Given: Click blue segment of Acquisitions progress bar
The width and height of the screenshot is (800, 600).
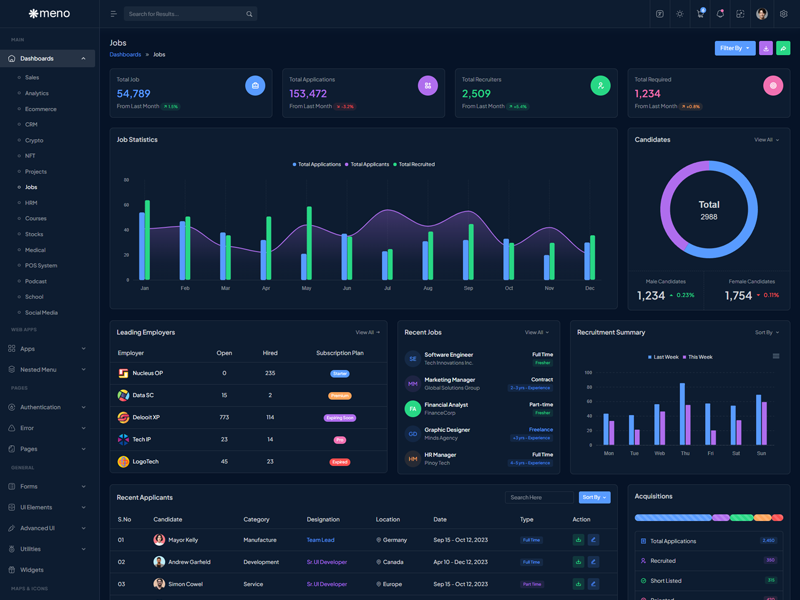Looking at the screenshot, I should click(672, 518).
